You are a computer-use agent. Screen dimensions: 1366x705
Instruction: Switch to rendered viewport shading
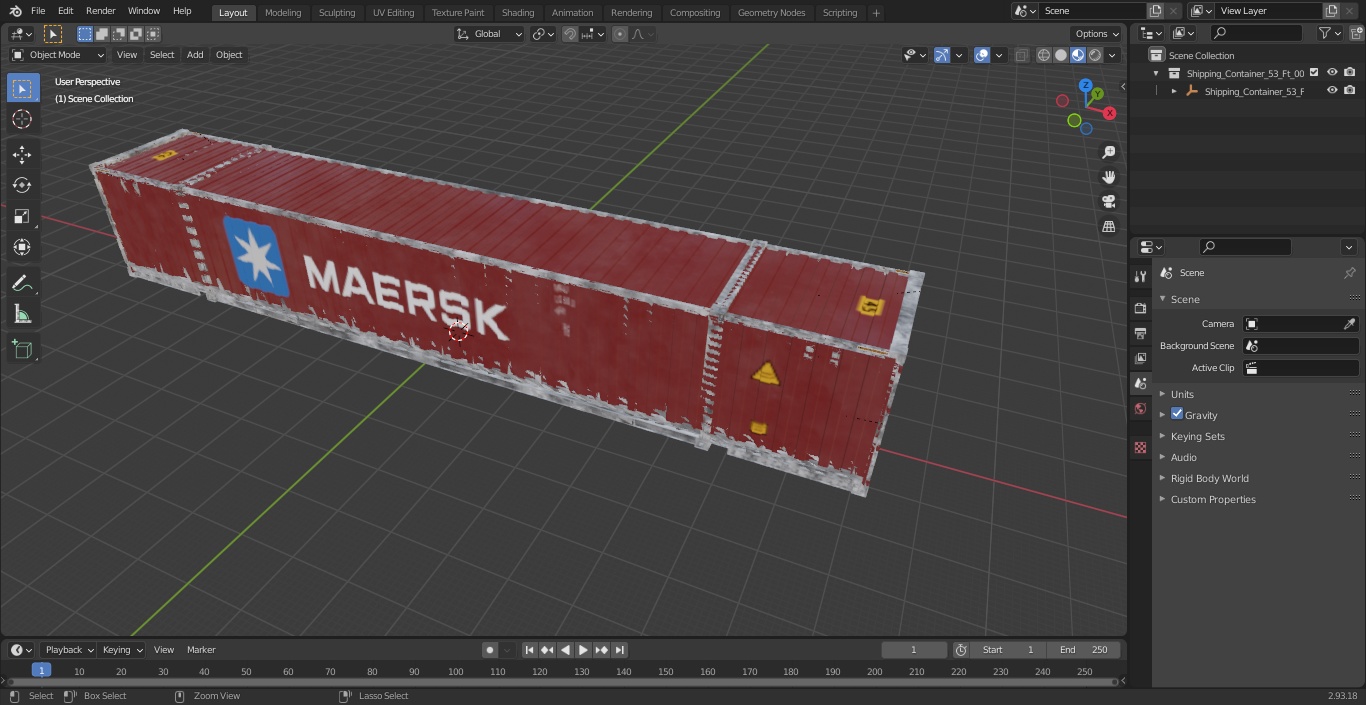[x=1095, y=55]
